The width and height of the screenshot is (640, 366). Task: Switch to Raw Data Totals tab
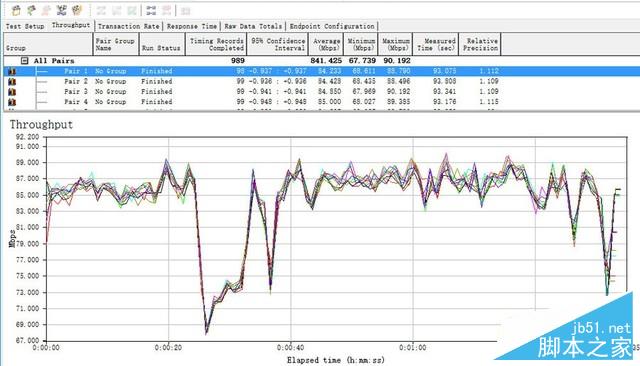click(x=253, y=26)
